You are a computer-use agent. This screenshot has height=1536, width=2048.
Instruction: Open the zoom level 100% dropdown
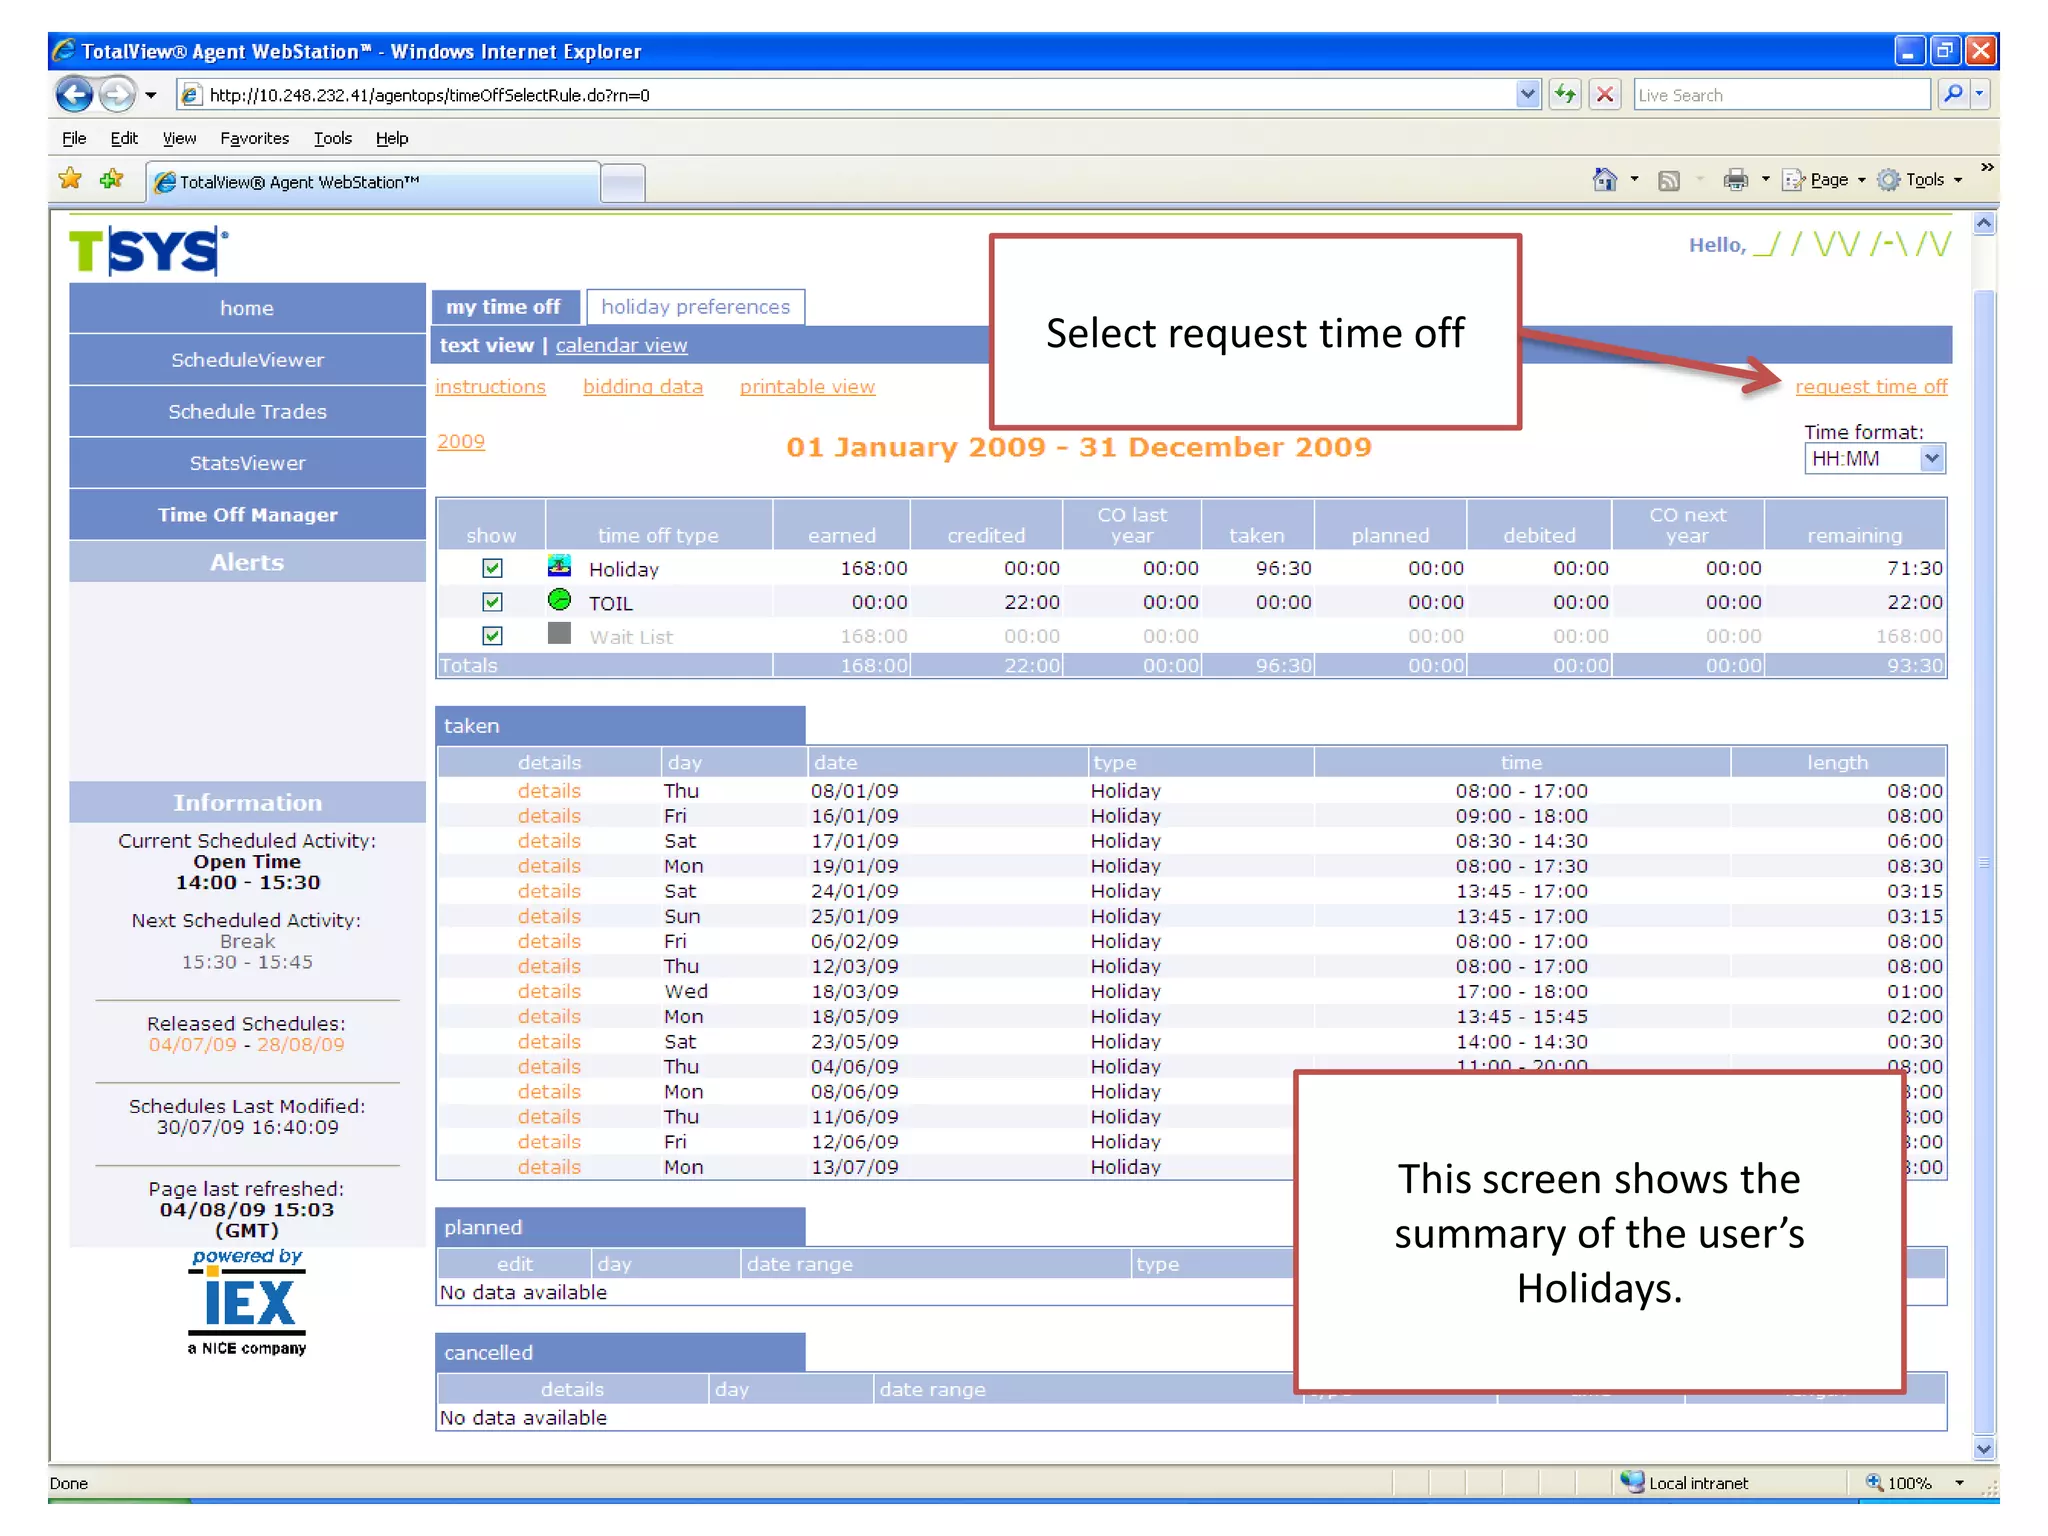point(1960,1483)
